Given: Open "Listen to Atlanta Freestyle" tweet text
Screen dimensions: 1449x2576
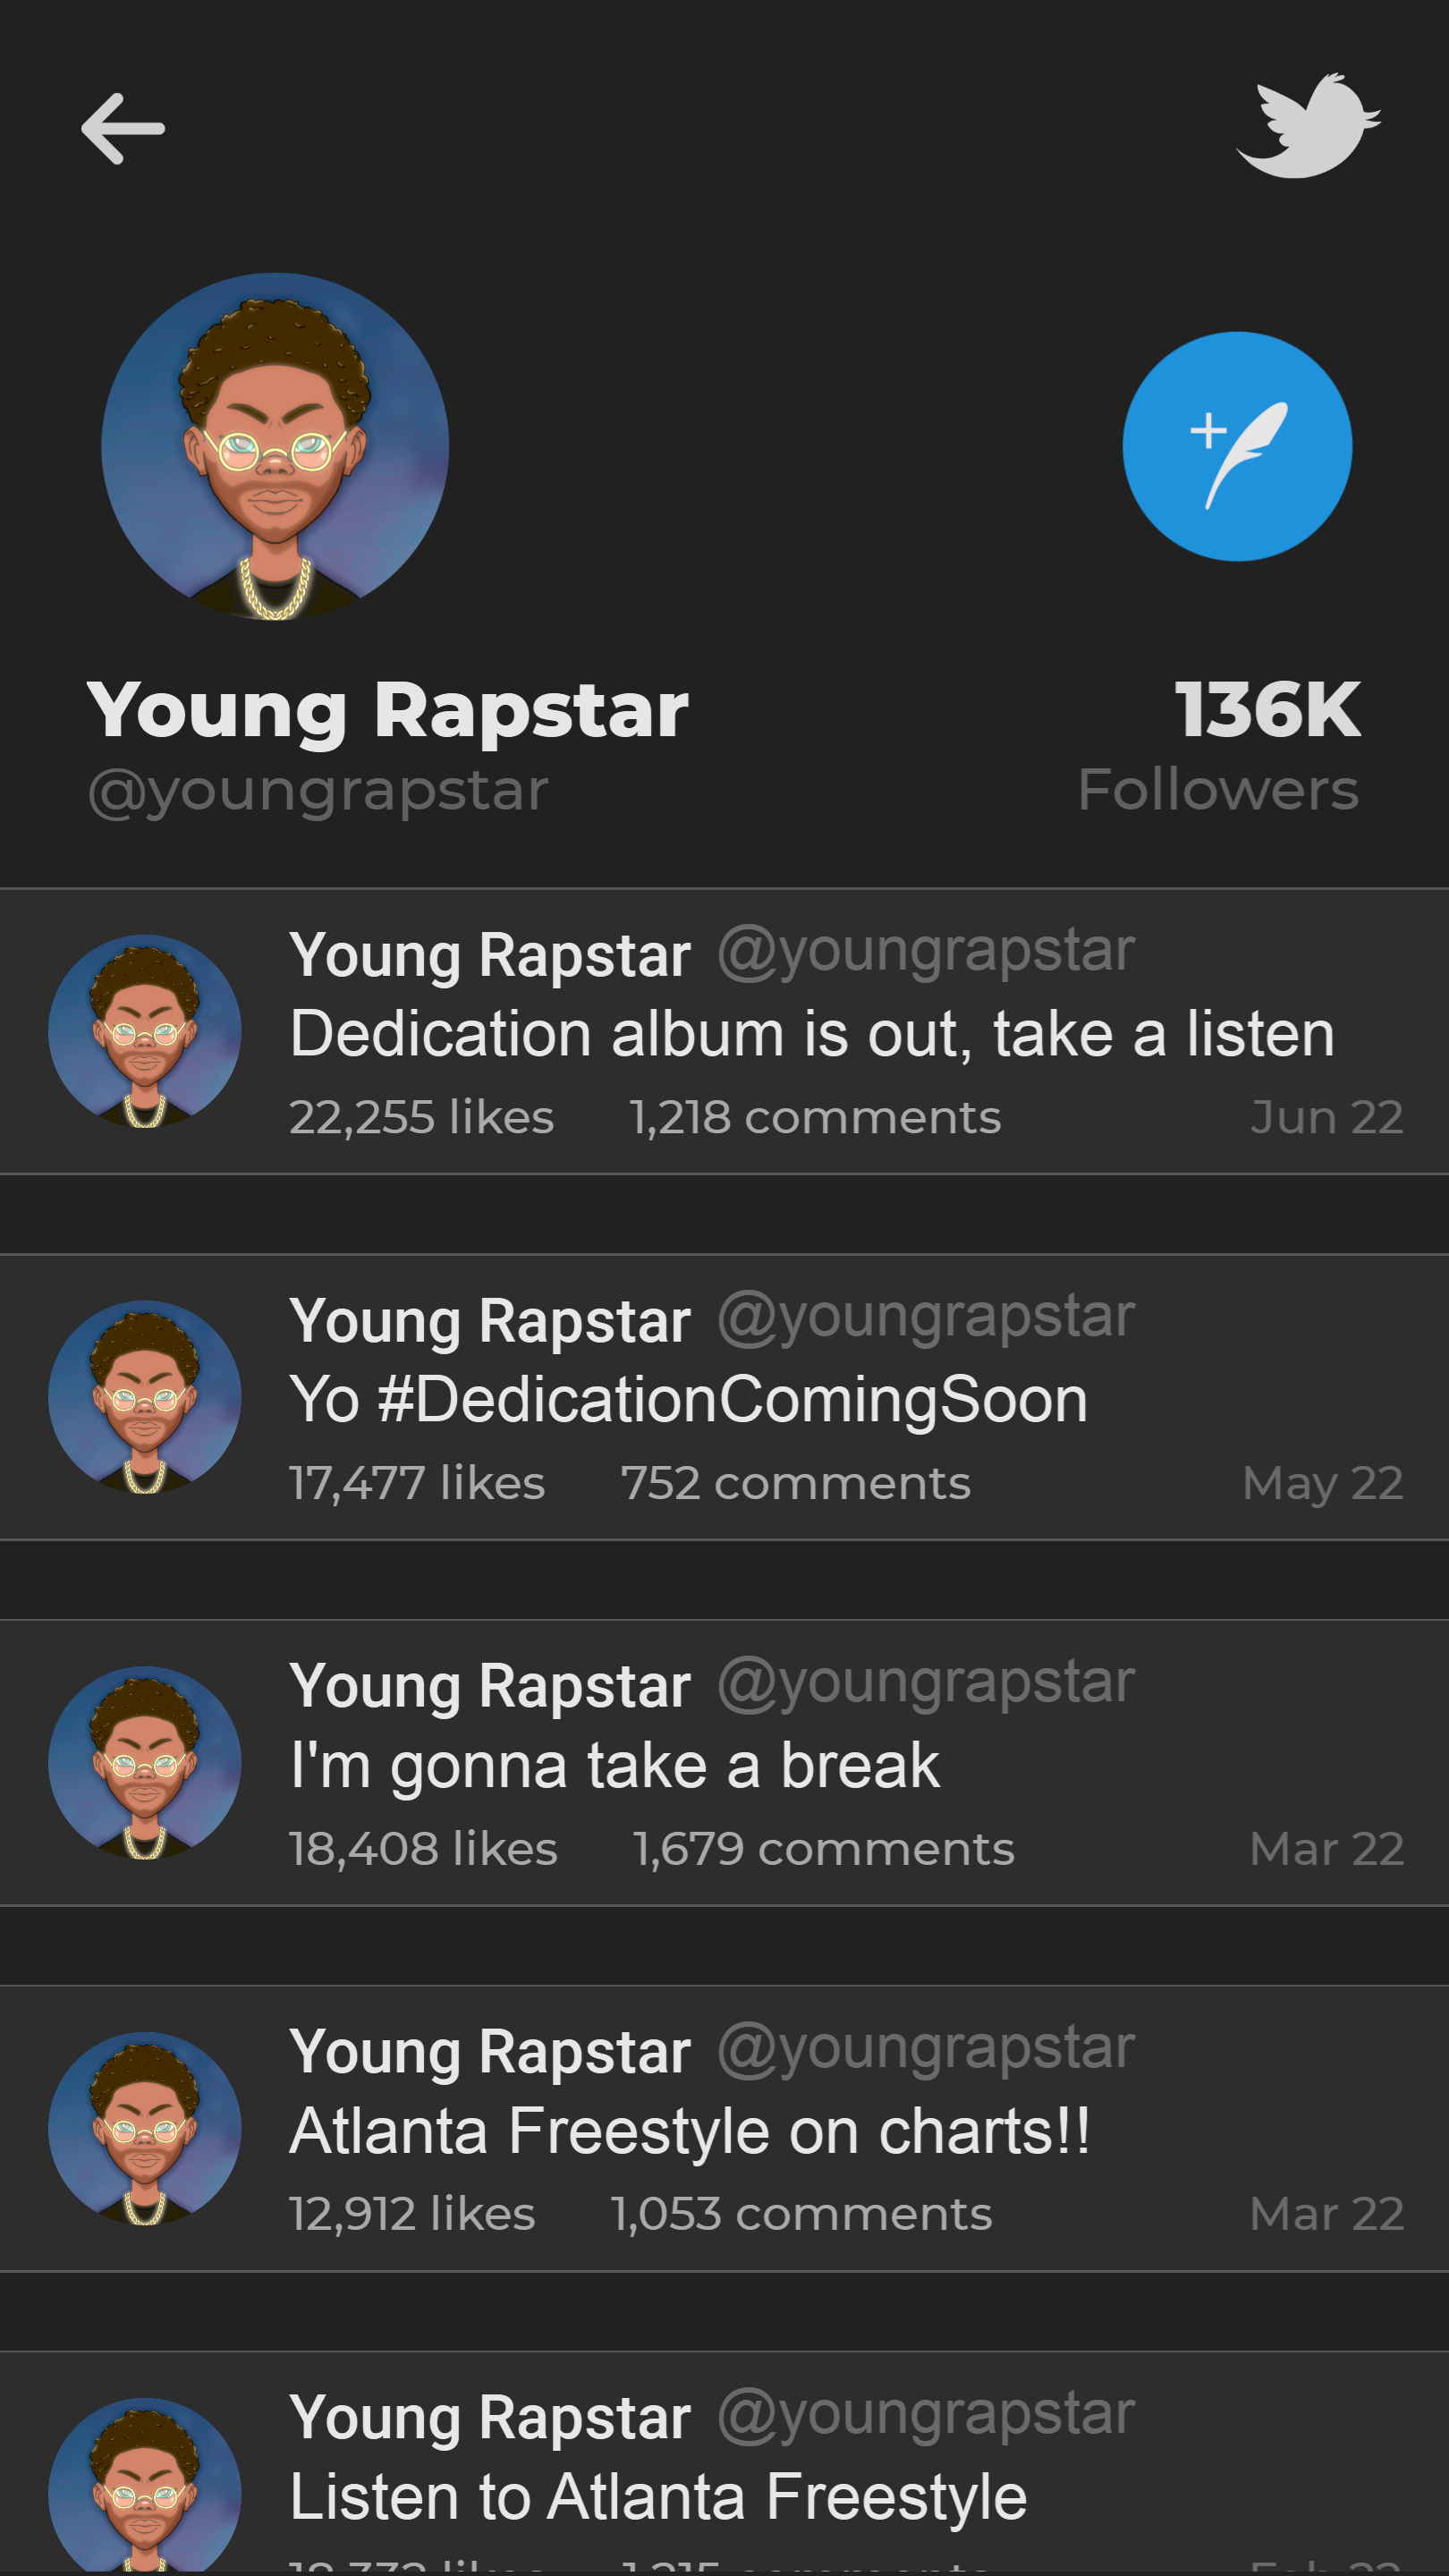Looking at the screenshot, I should click(658, 2497).
